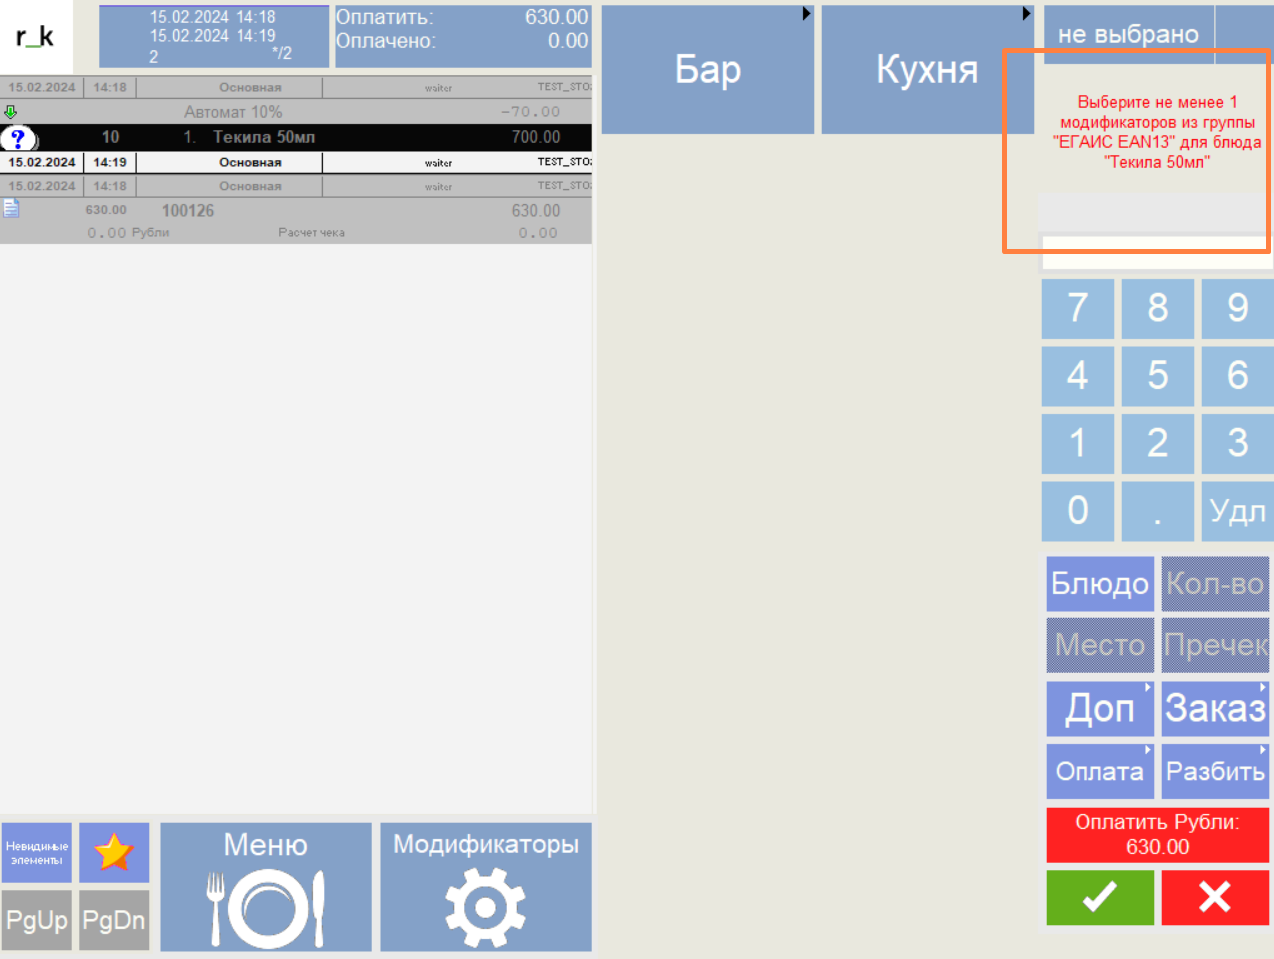Expand the Бар category
The image size is (1274, 959).
pyautogui.click(x=707, y=69)
